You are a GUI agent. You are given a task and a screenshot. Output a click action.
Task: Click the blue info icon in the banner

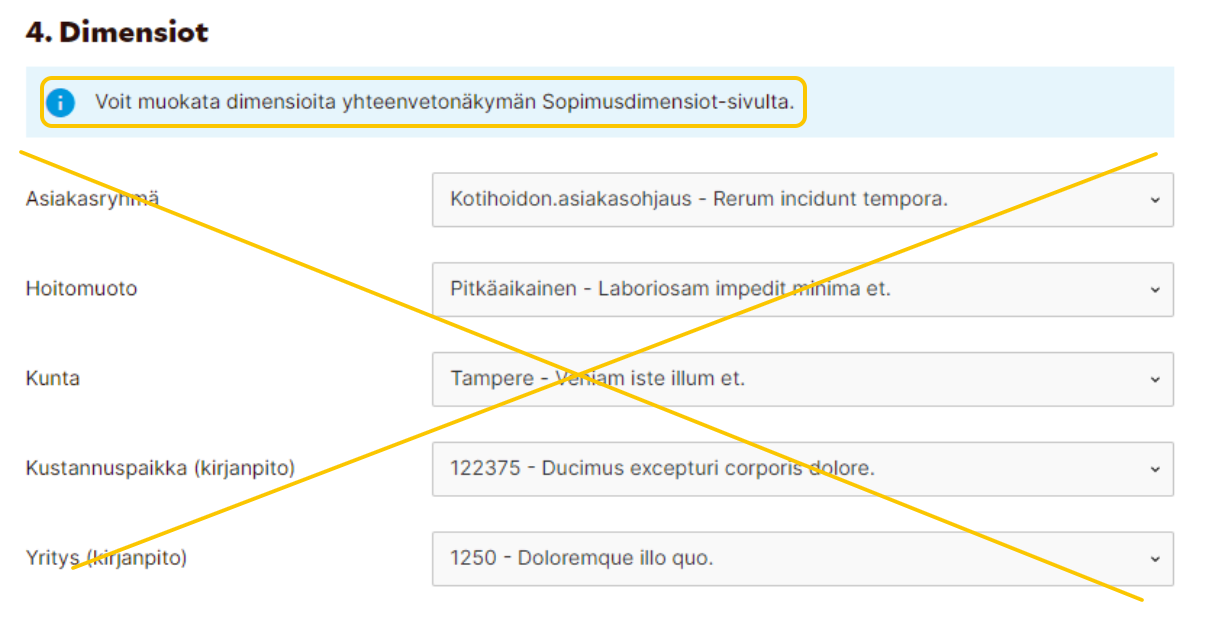tap(61, 102)
